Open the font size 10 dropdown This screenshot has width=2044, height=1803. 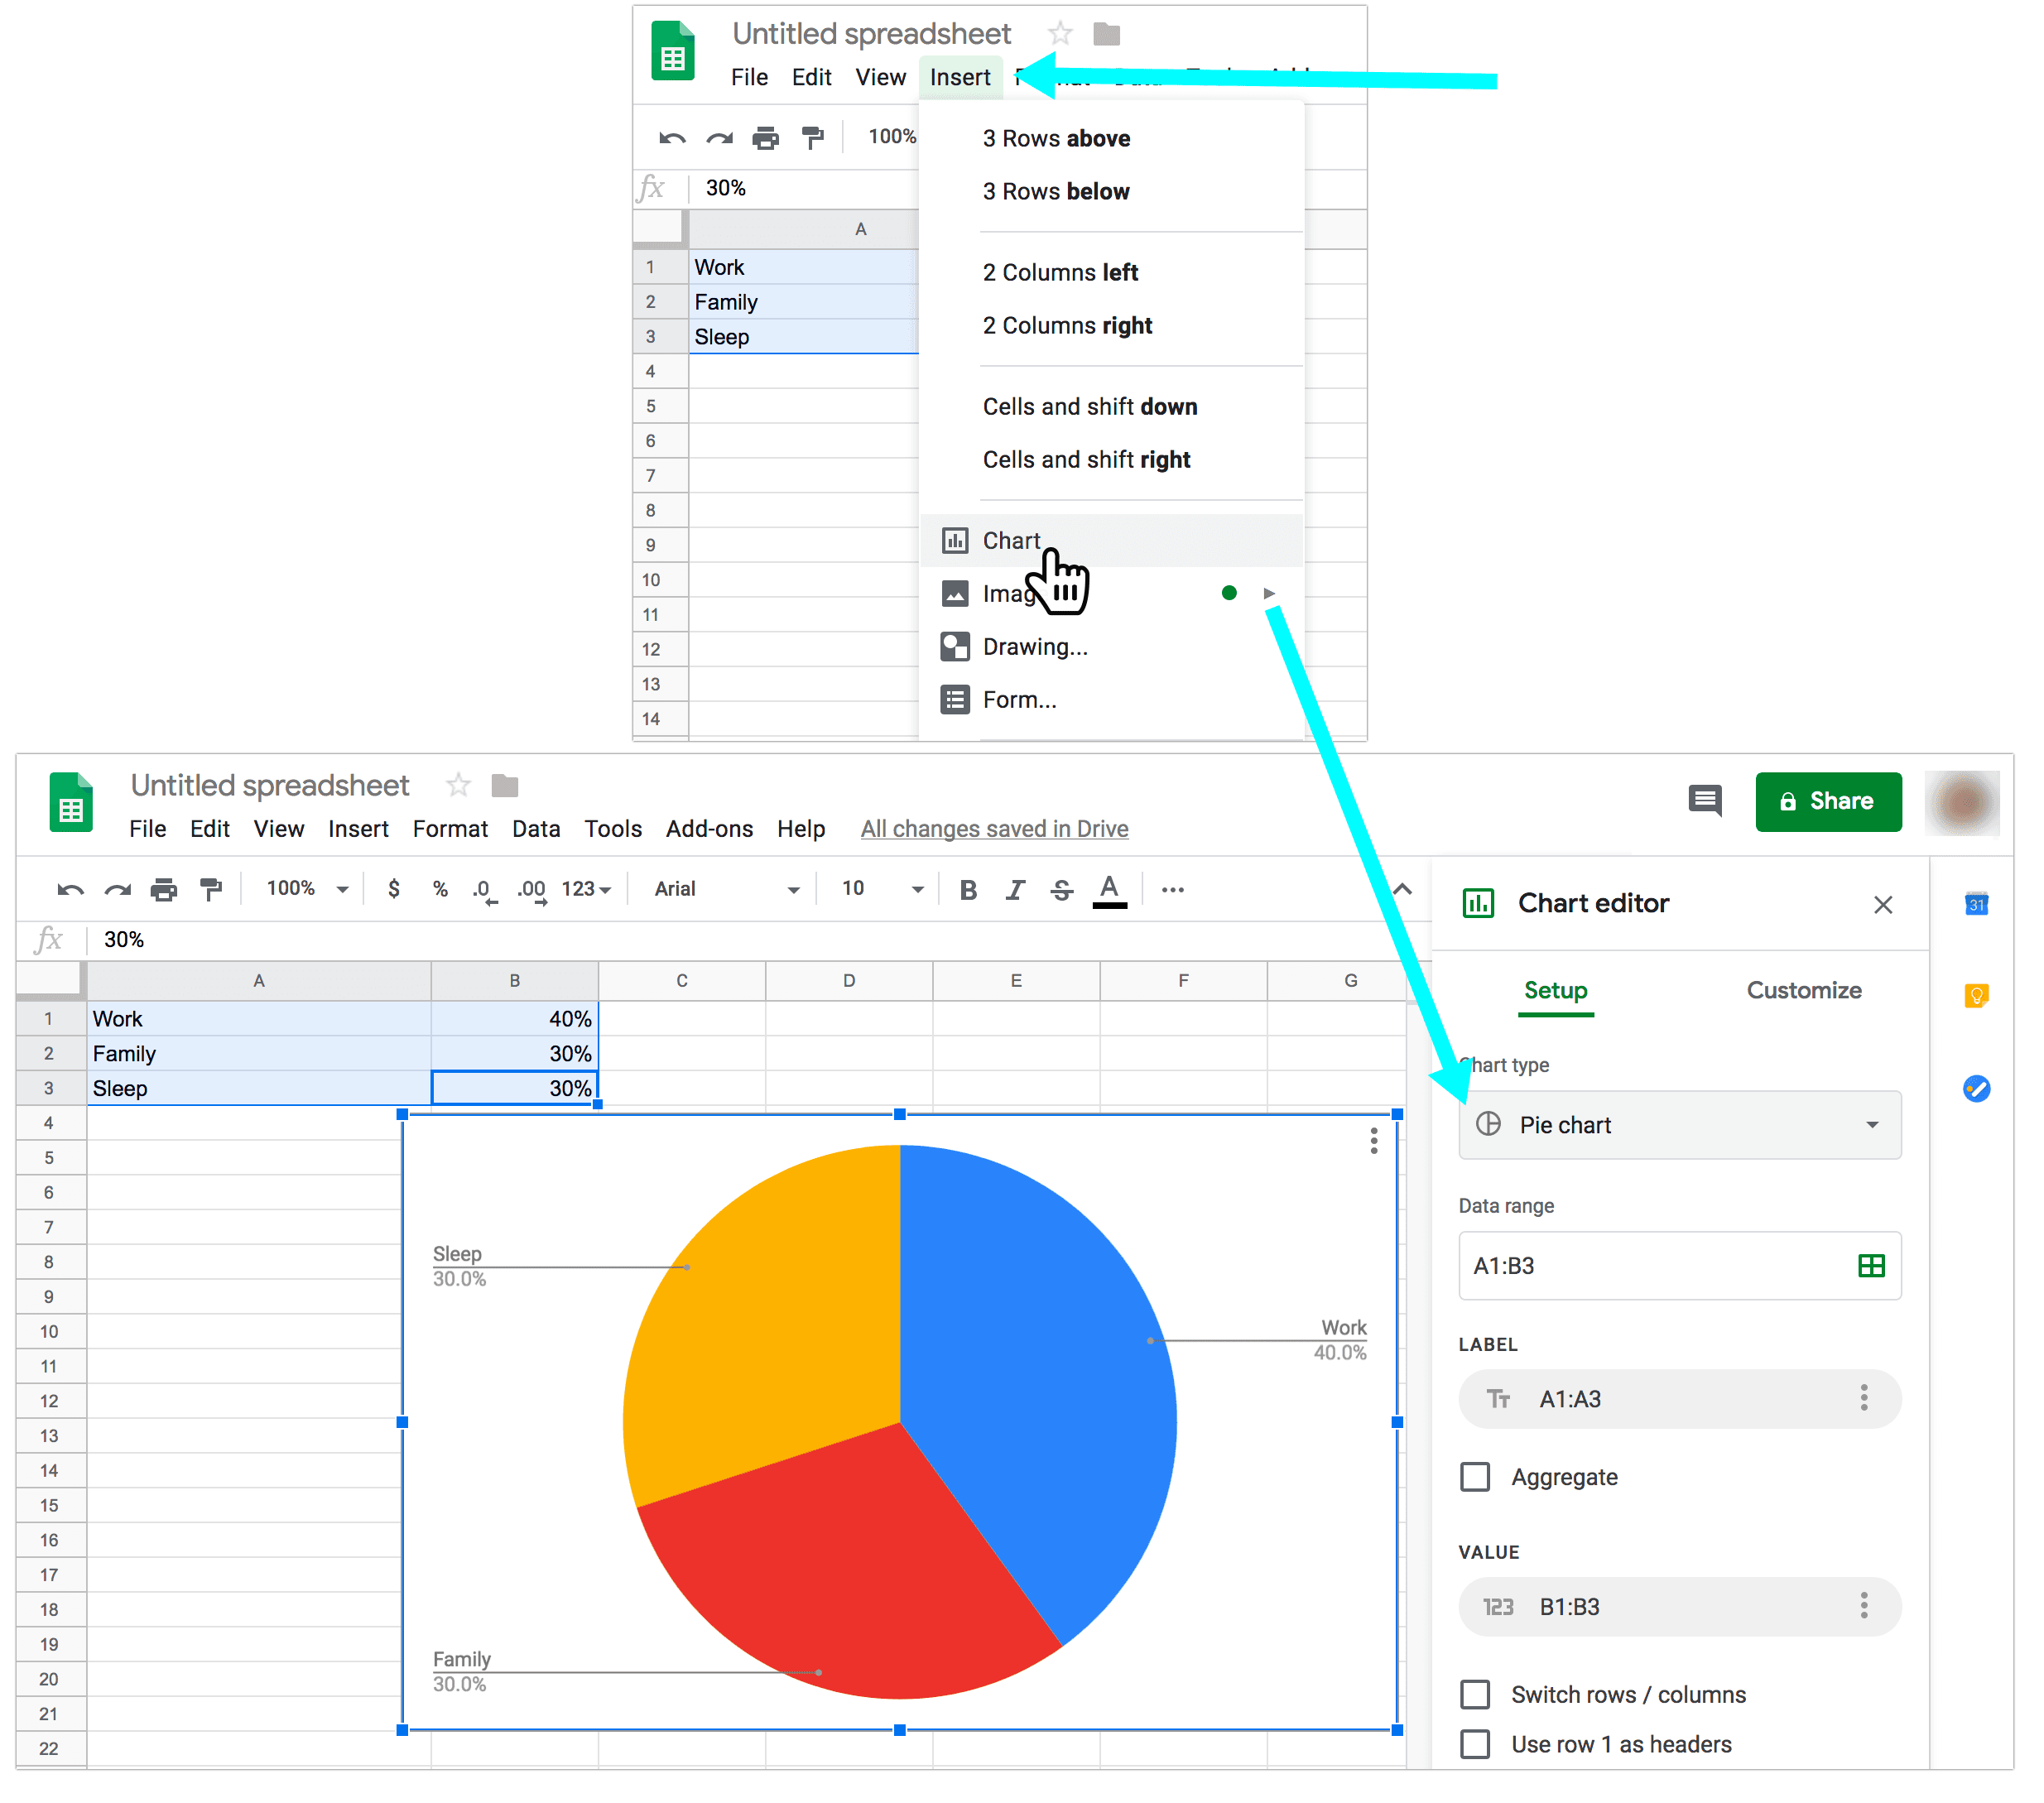(882, 889)
